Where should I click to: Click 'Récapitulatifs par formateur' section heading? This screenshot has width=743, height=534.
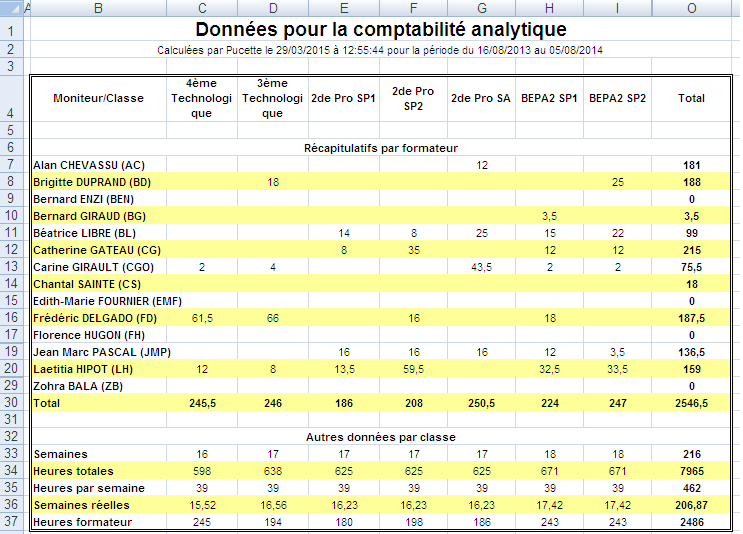pyautogui.click(x=381, y=148)
